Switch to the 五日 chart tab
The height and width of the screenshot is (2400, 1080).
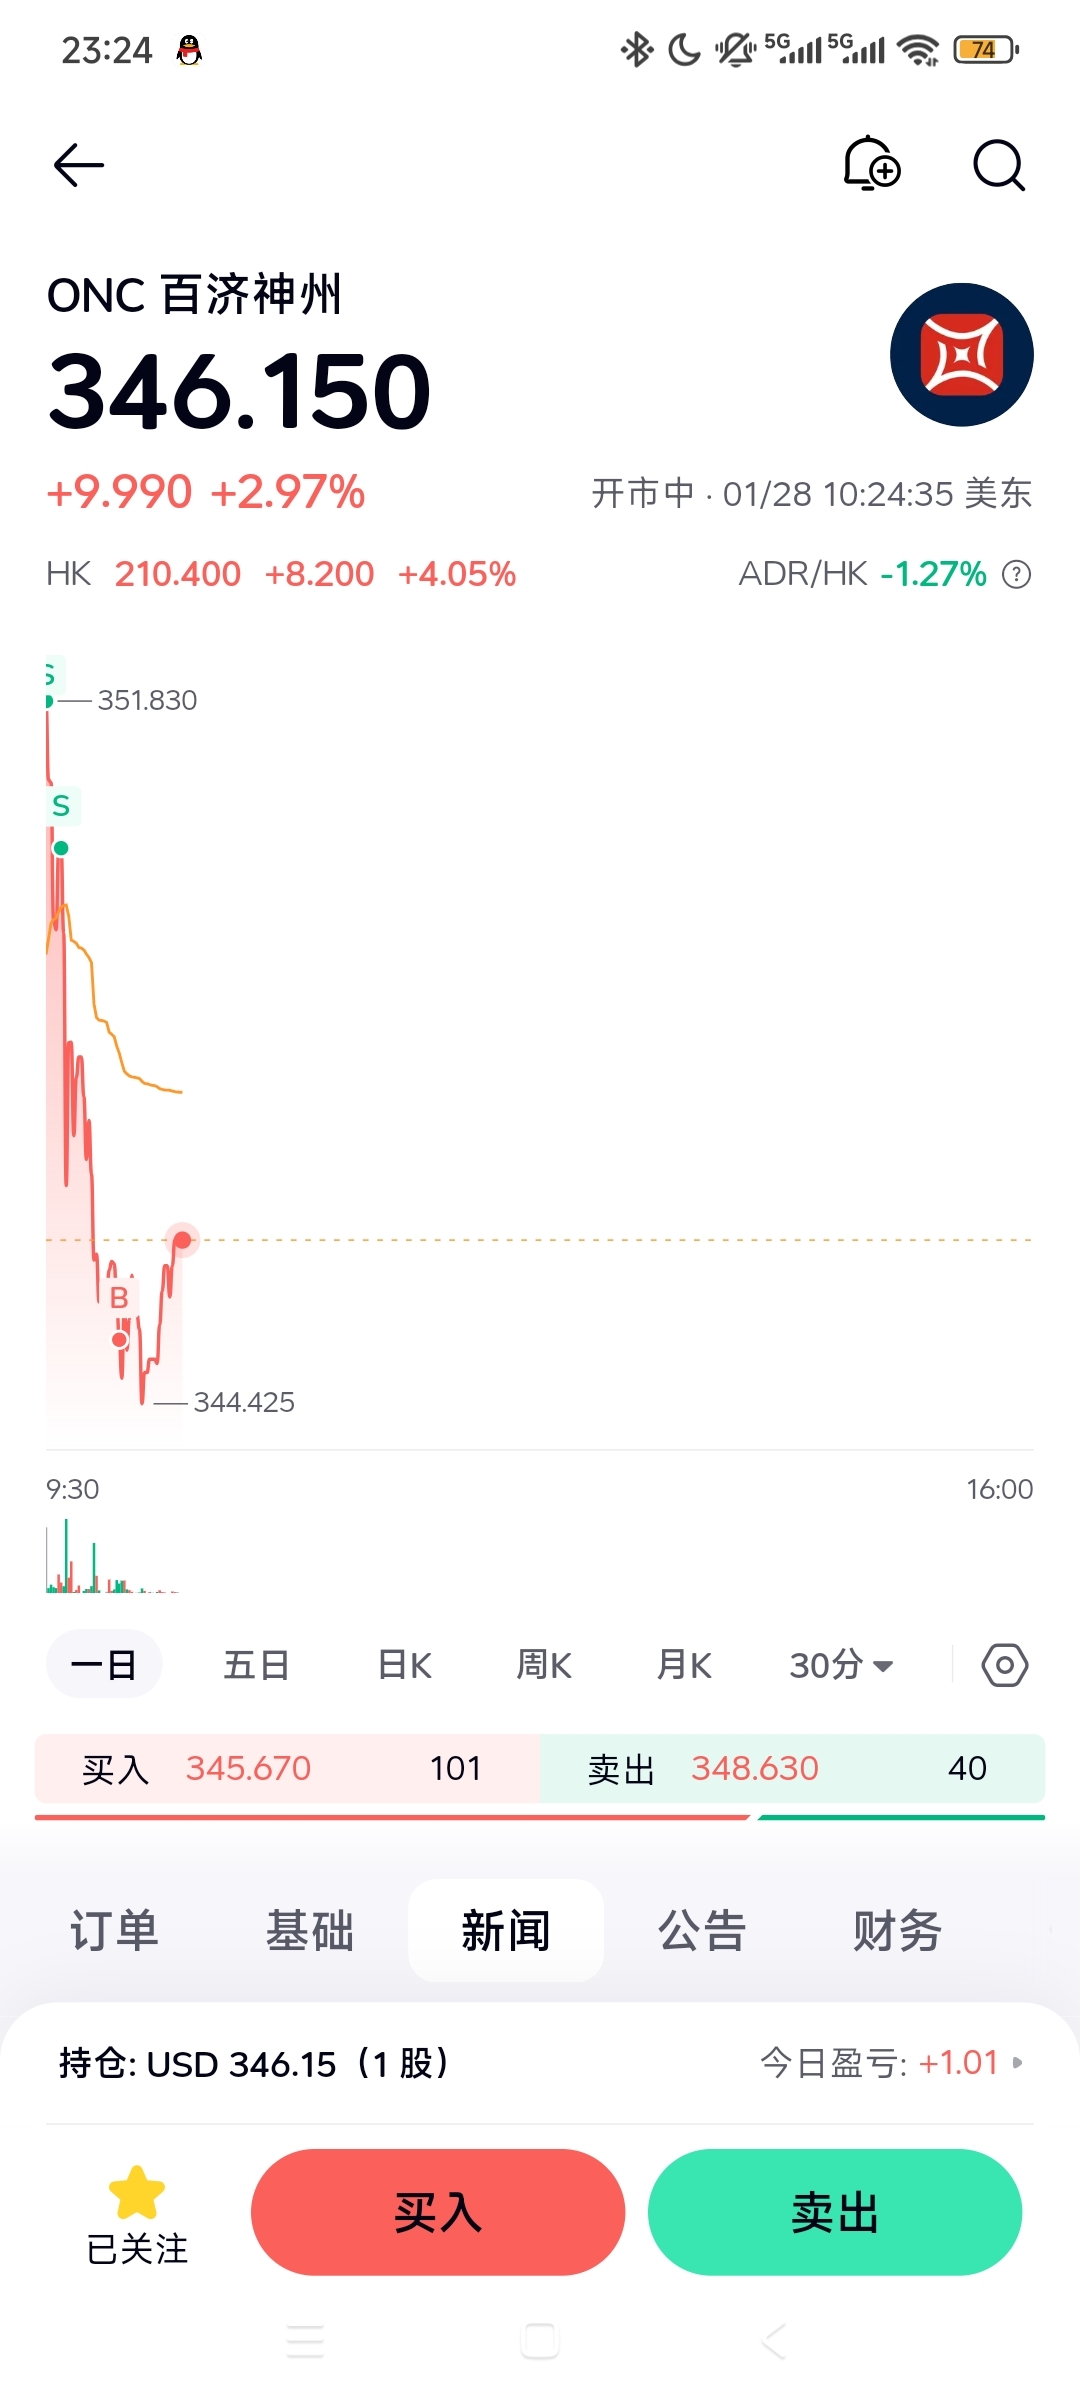256,1665
